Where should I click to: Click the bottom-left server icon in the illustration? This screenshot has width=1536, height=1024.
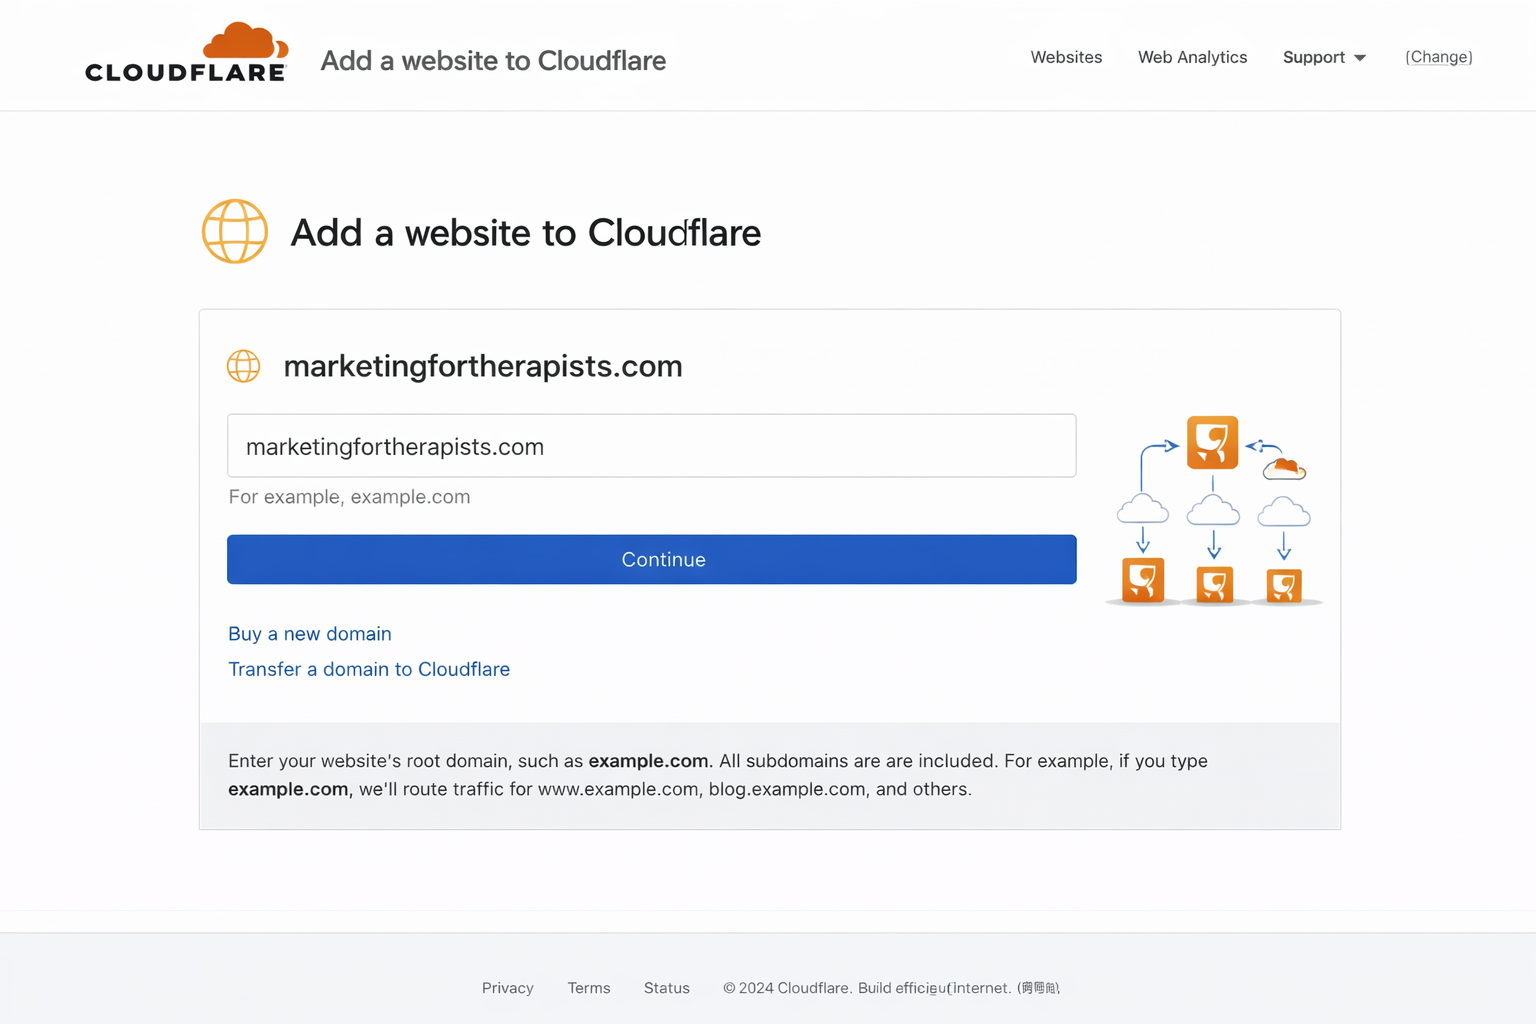point(1142,581)
